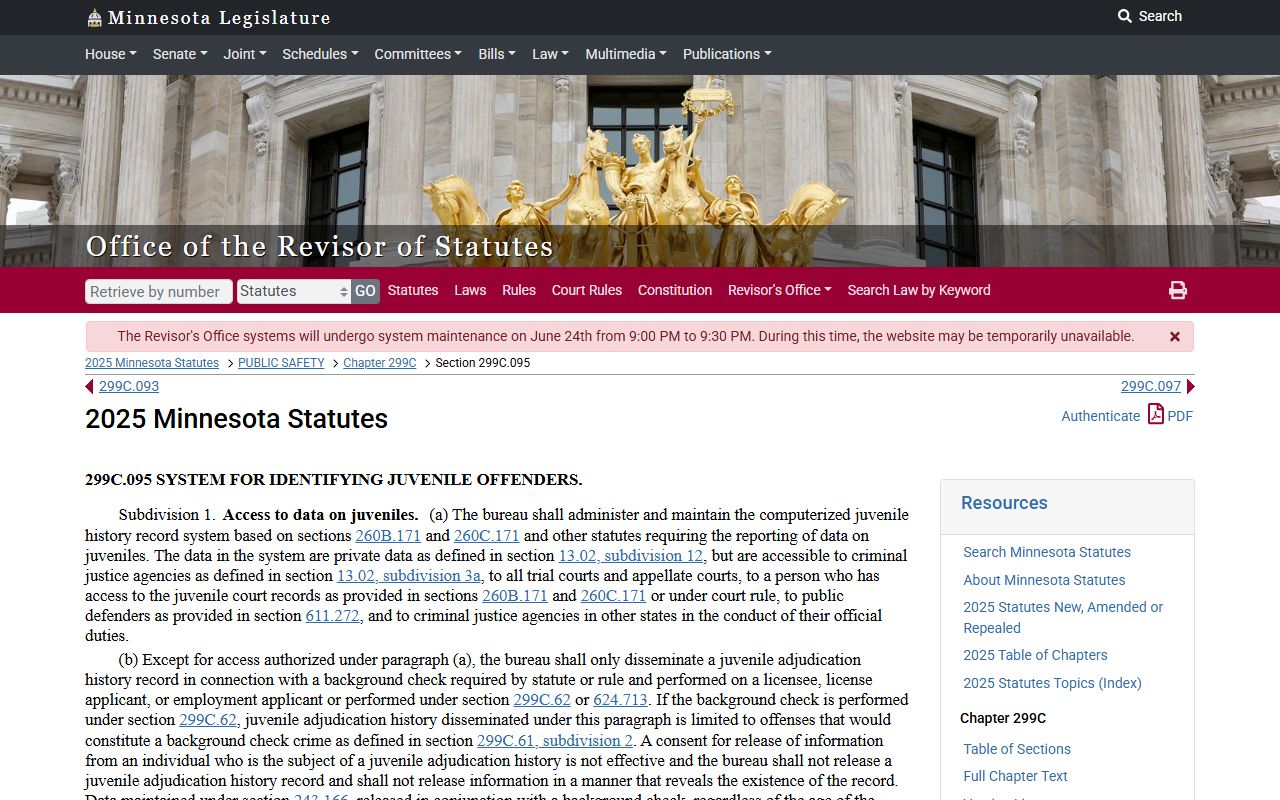Go to next section 299C.097 link
The width and height of the screenshot is (1280, 800).
(1151, 386)
